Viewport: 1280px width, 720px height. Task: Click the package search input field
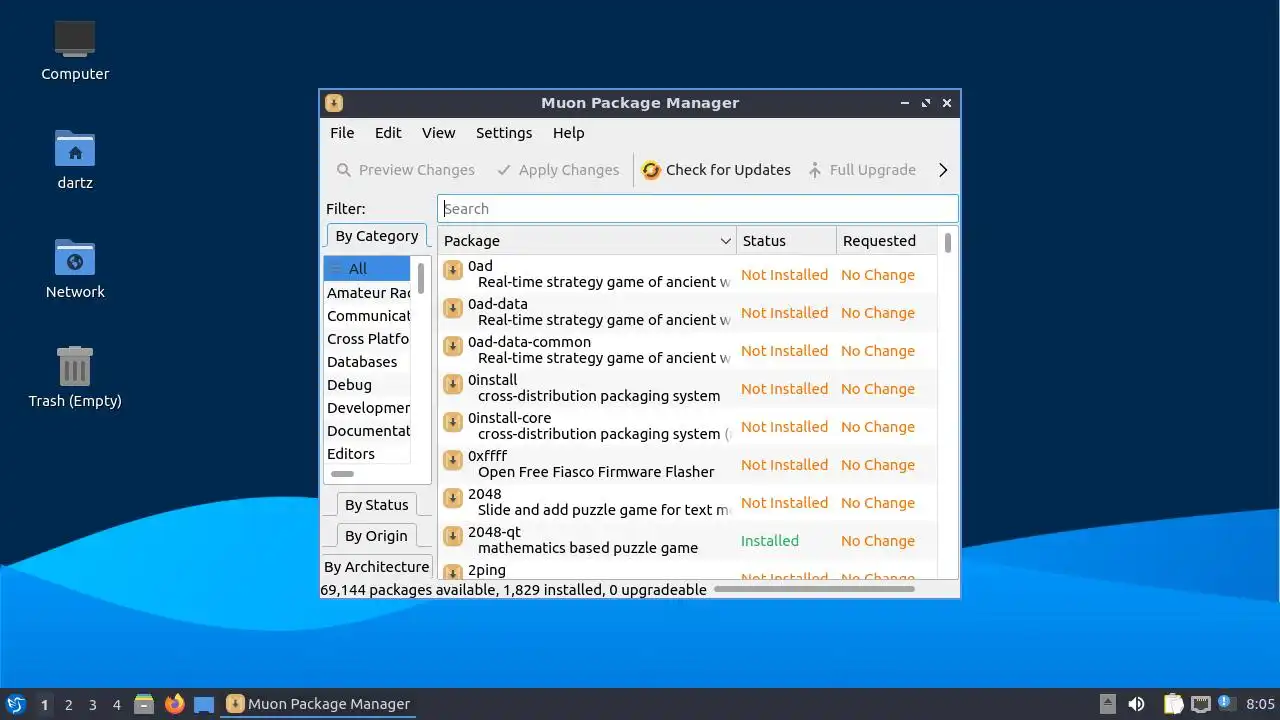(697, 208)
